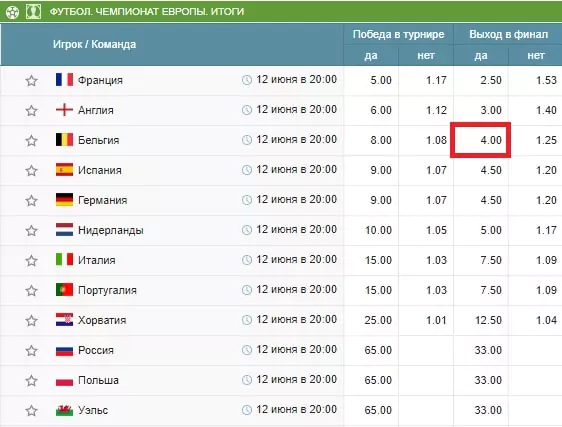Image resolution: width=562 pixels, height=427 pixels.
Task: Favorite Франция with its star icon
Action: click(32, 80)
